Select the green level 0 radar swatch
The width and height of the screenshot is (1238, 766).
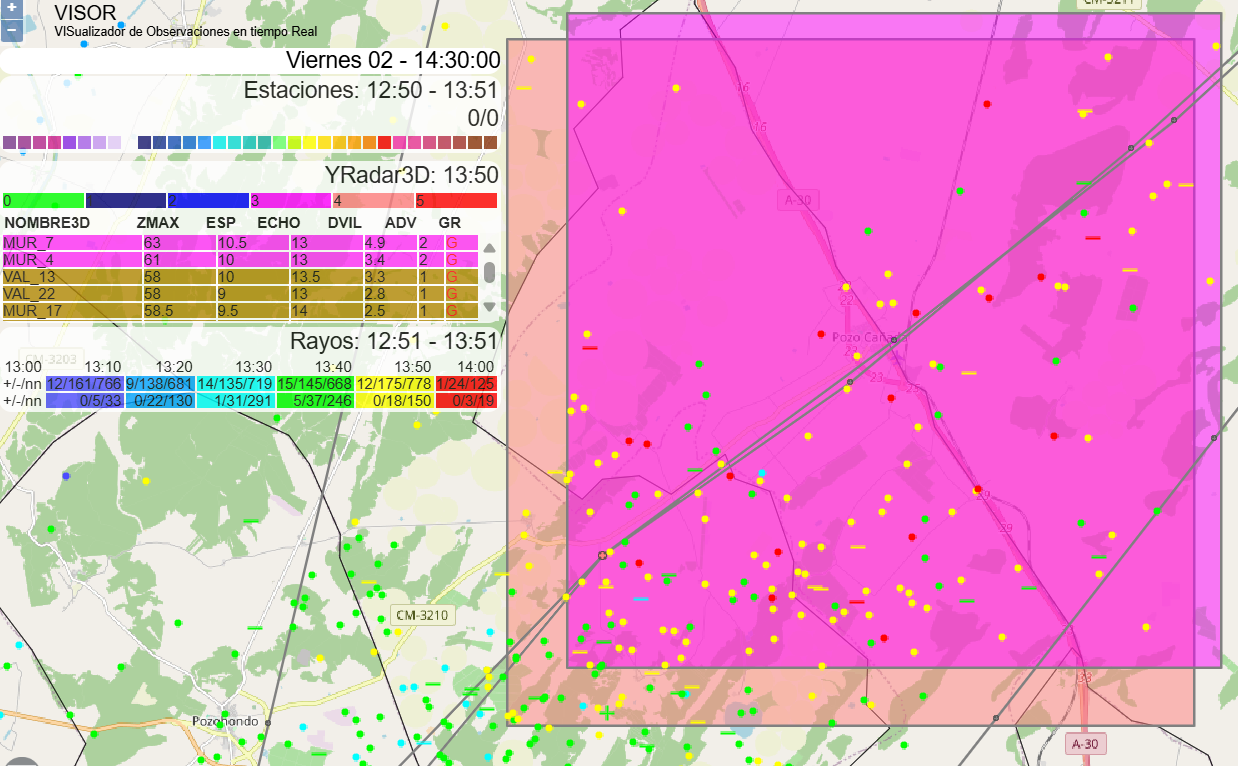(43, 200)
